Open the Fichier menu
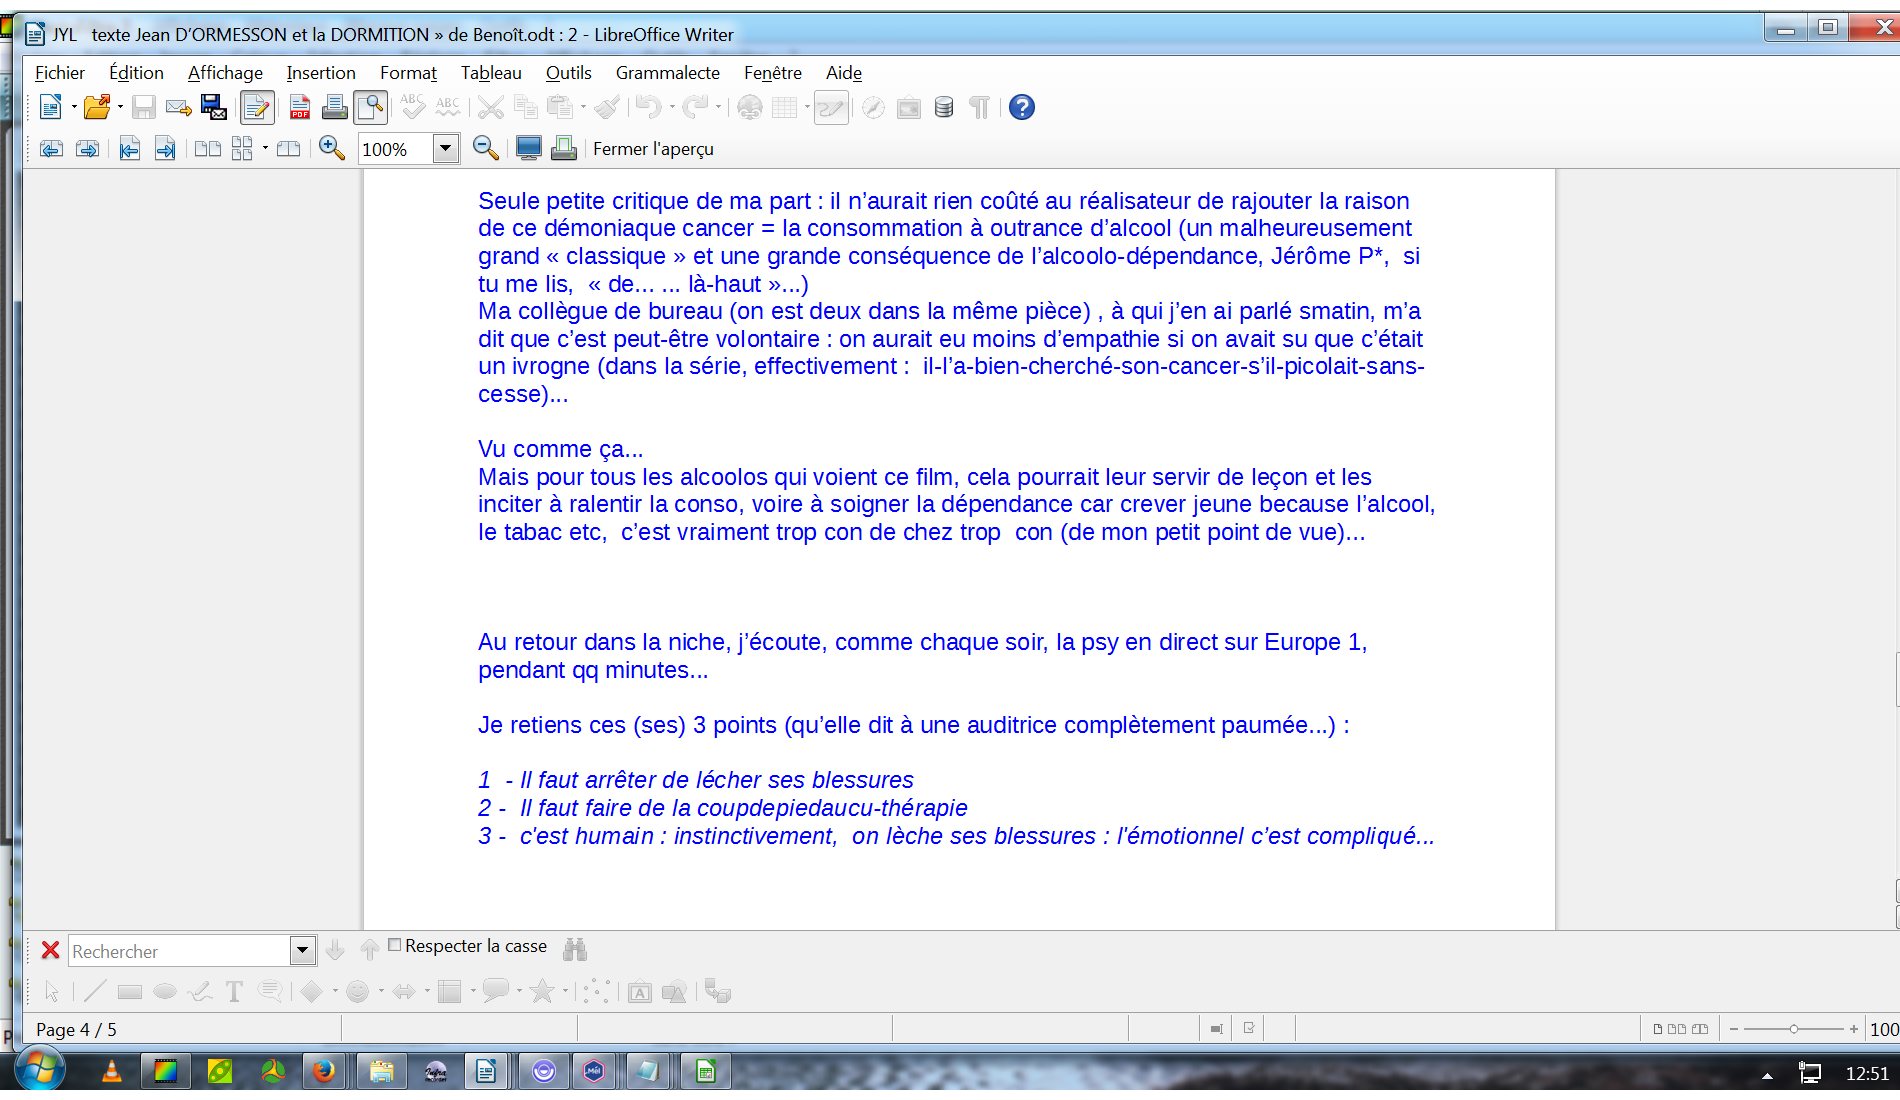The height and width of the screenshot is (1100, 1900). [60, 73]
